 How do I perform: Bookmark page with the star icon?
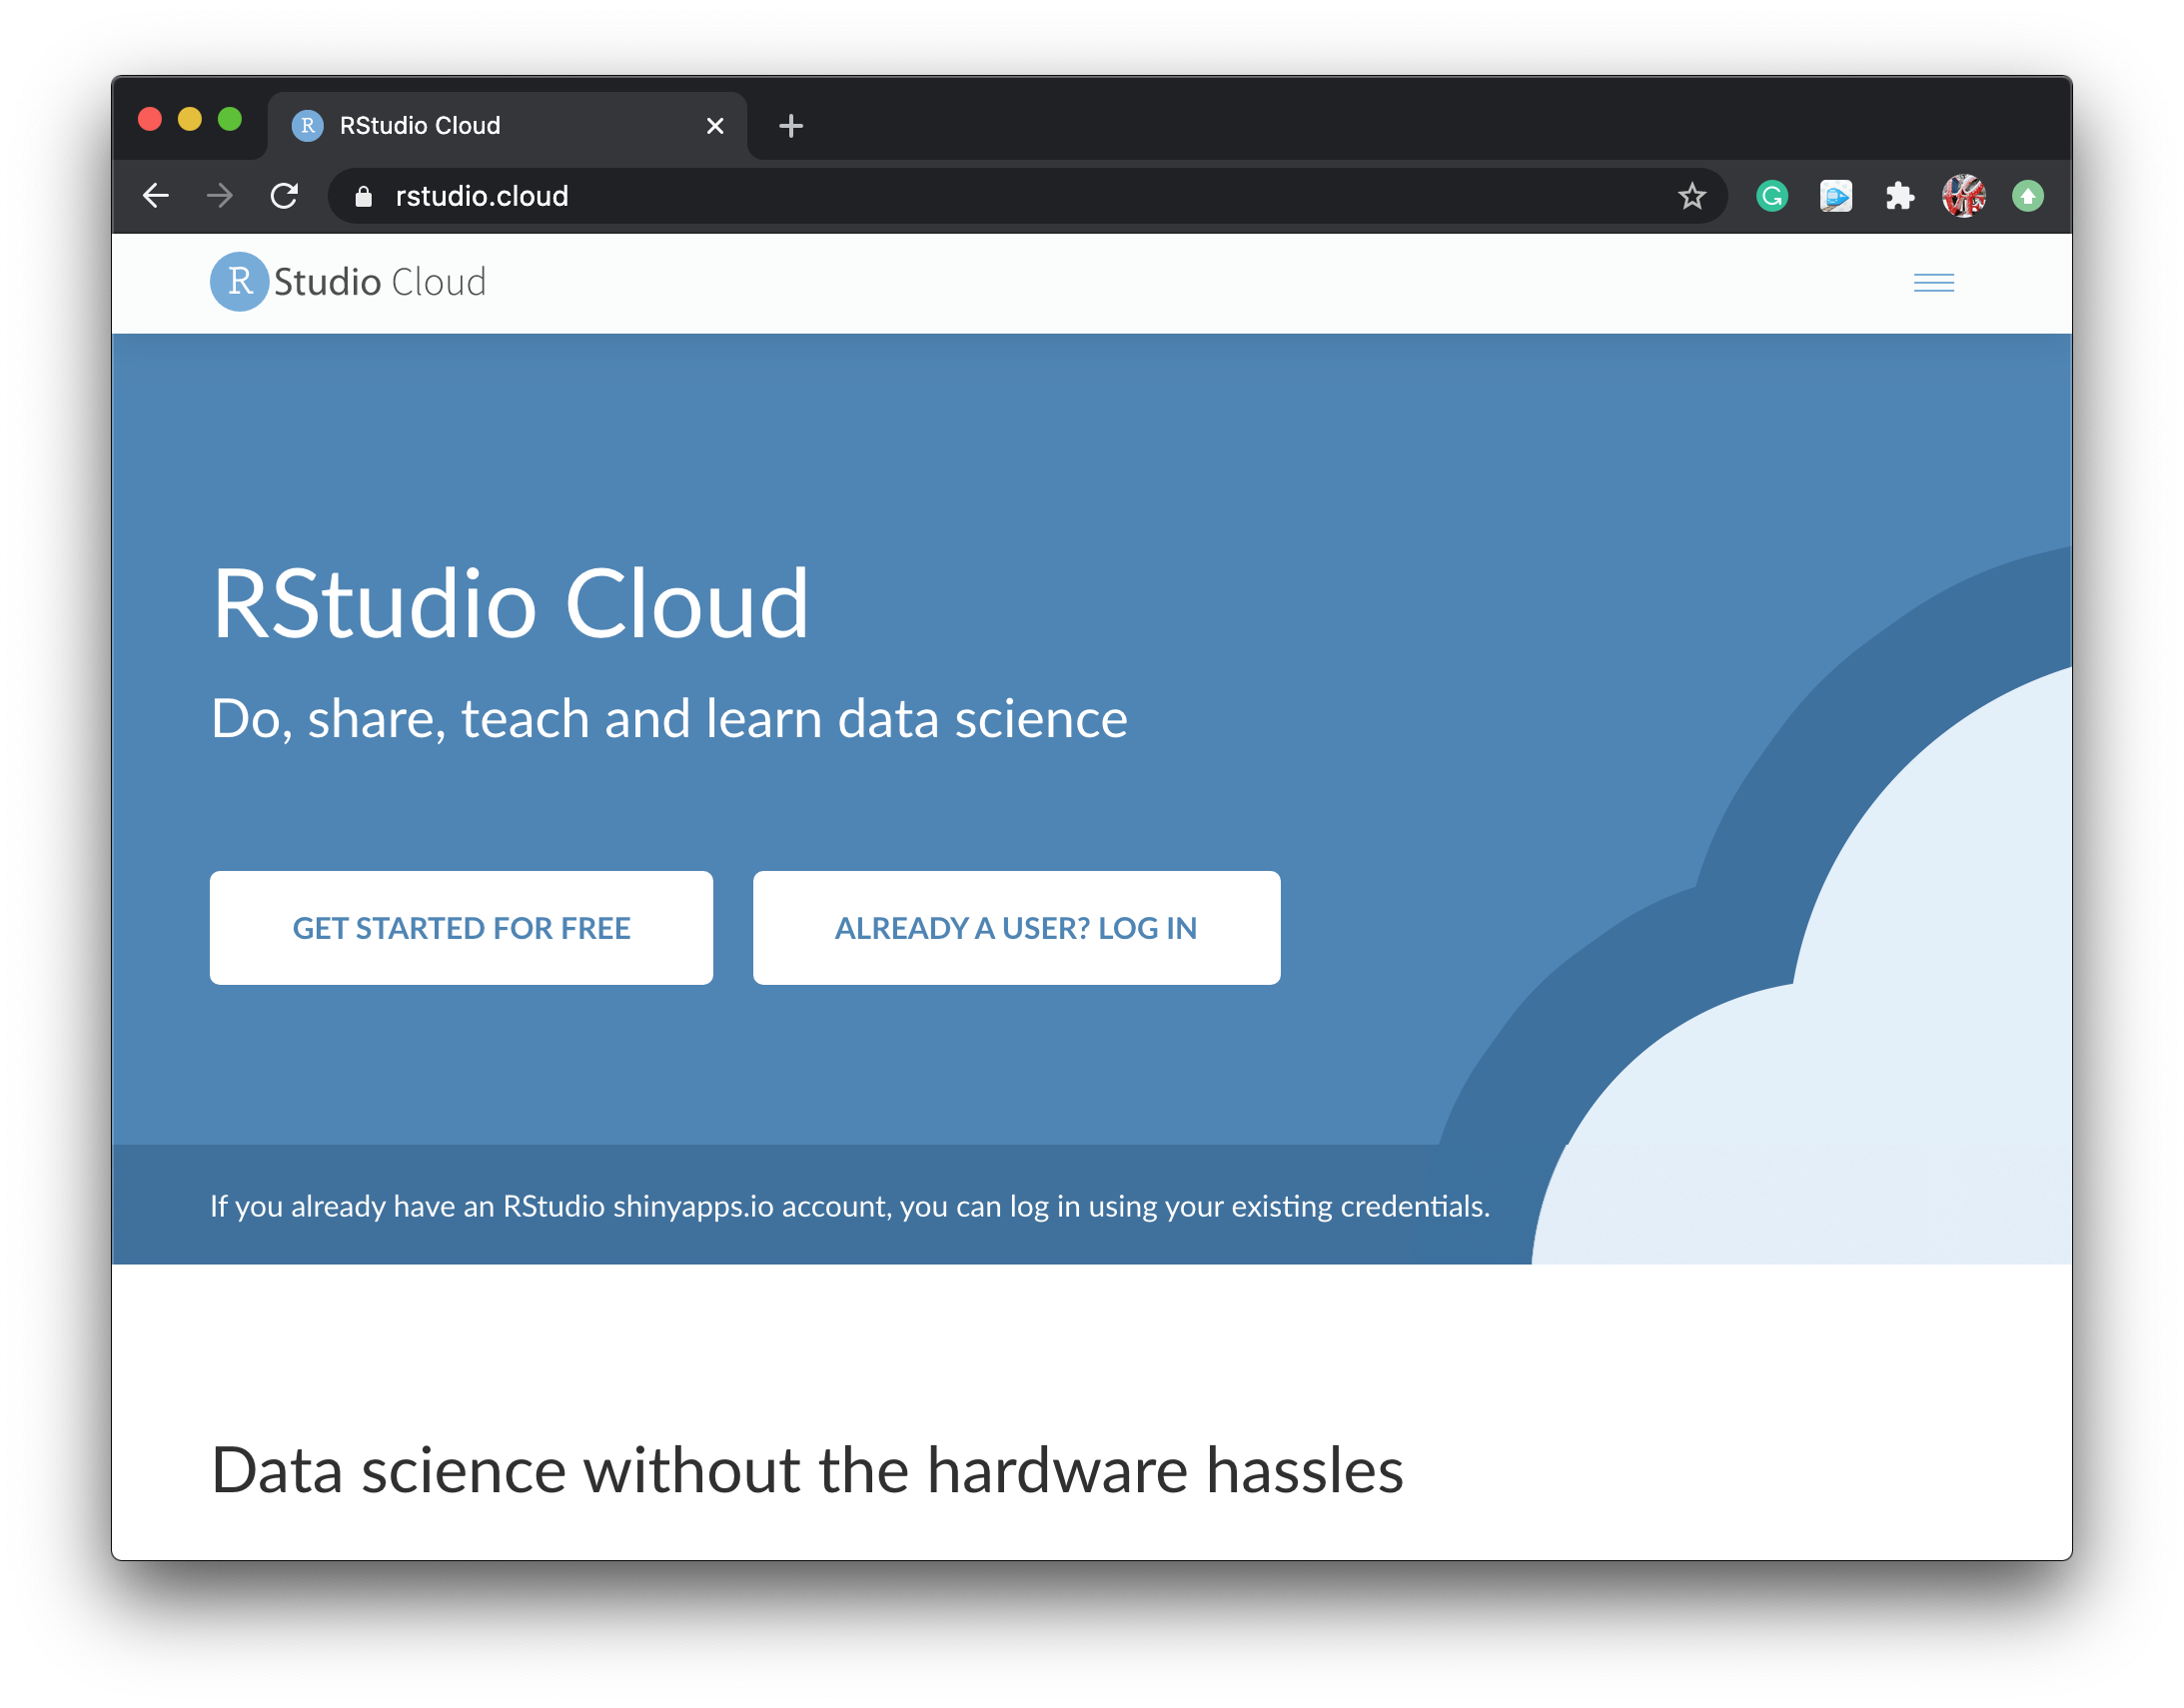pos(1691,196)
